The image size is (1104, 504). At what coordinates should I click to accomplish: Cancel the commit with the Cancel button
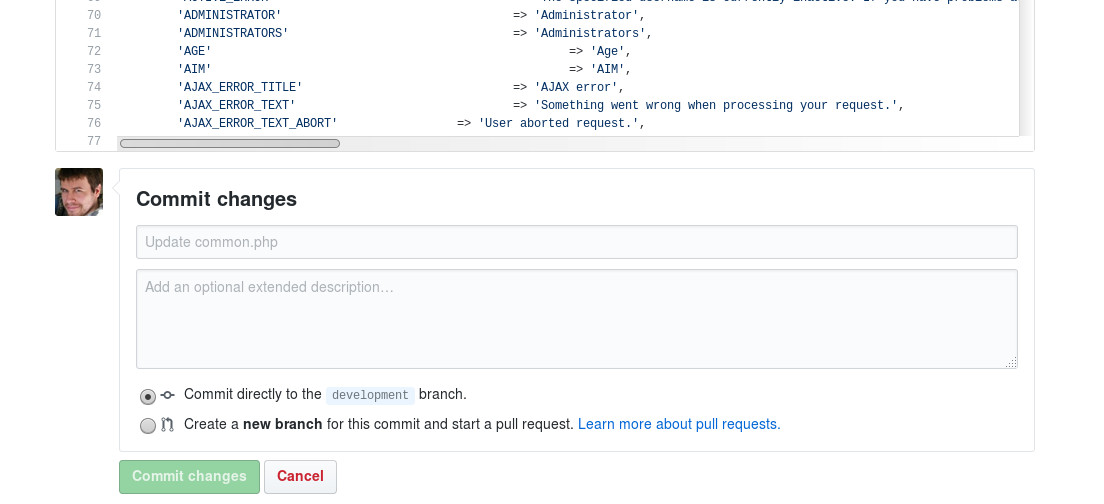(x=300, y=477)
